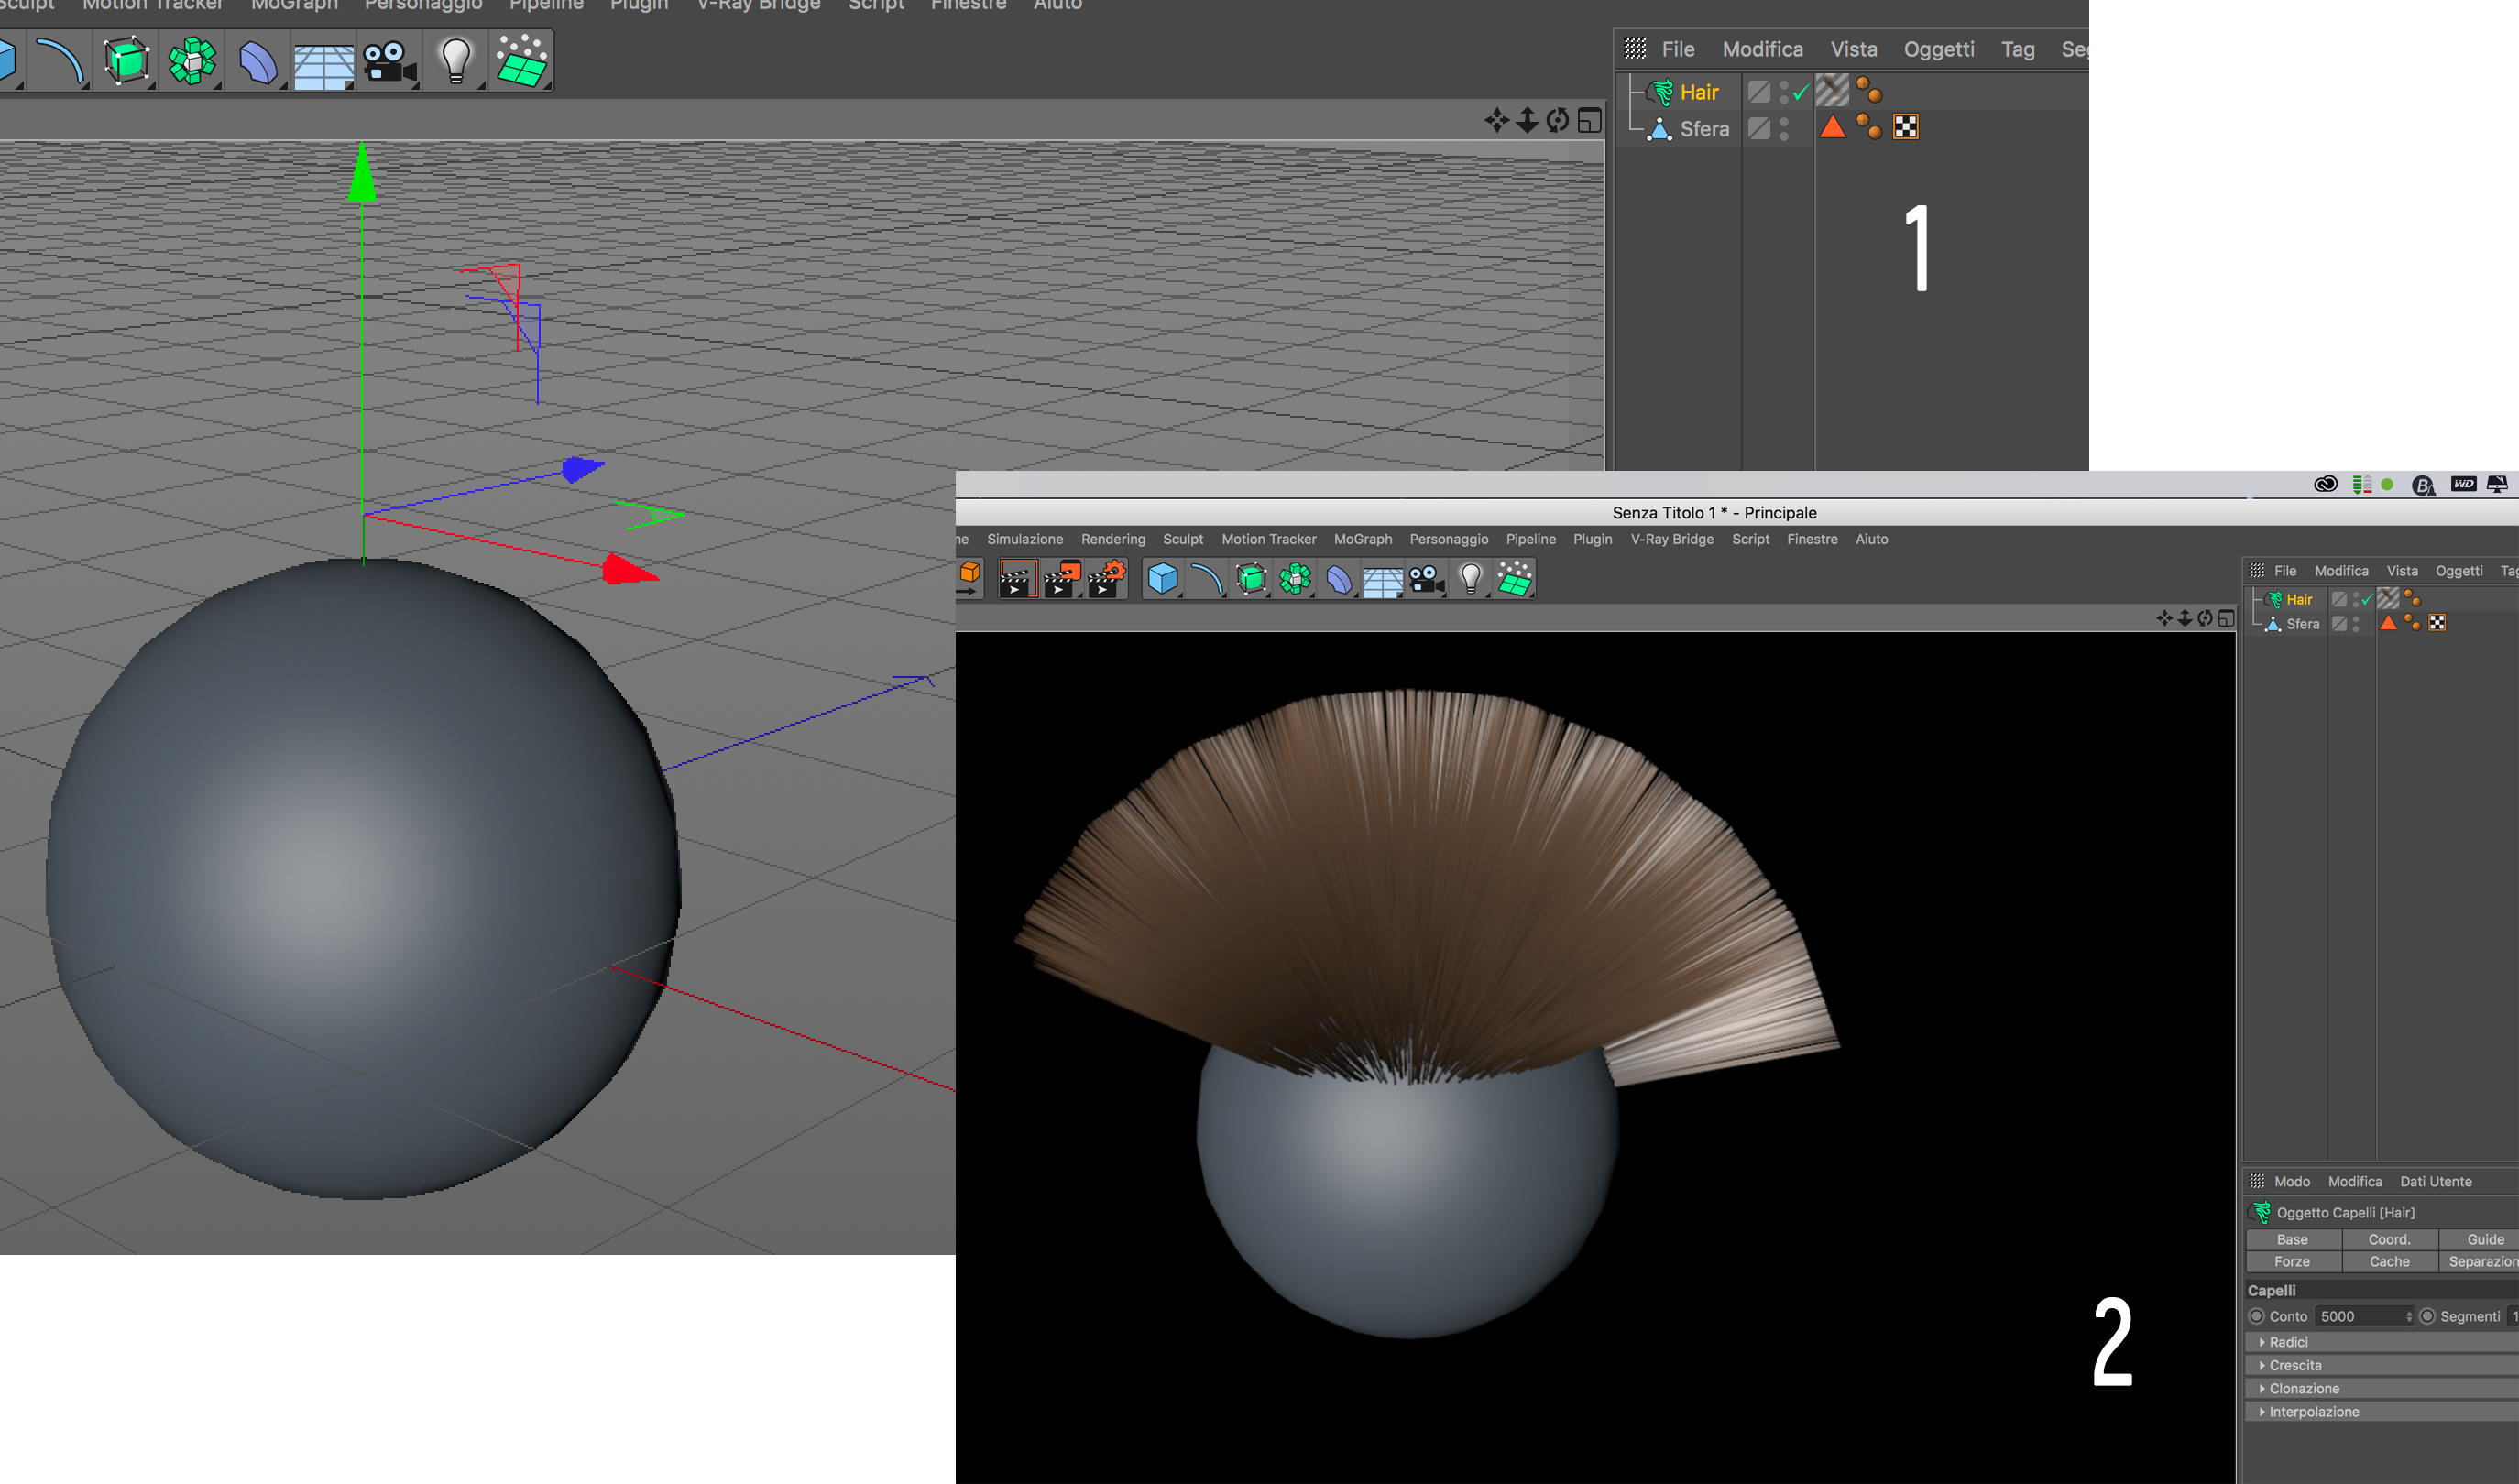Toggle the Conto animation circle button
Screen dimensions: 2519x1484
tap(2257, 1316)
